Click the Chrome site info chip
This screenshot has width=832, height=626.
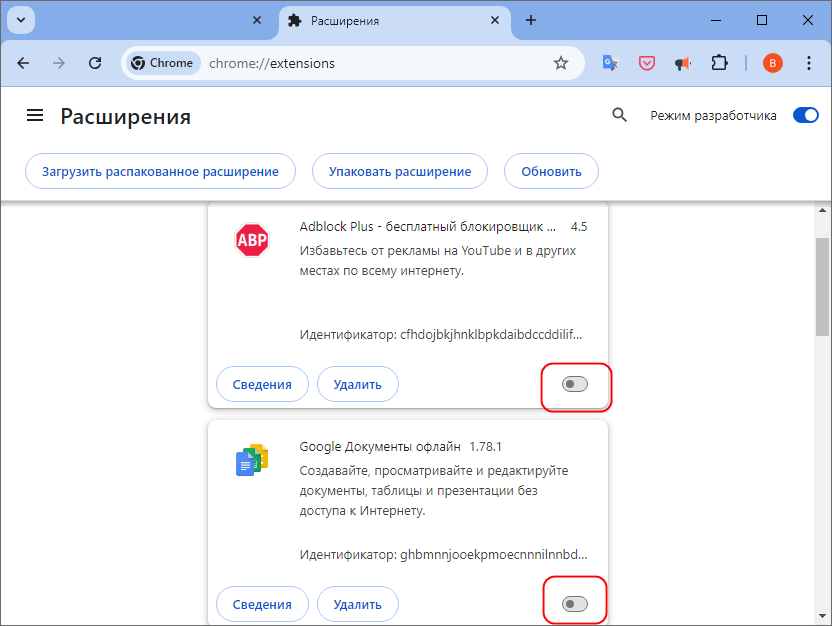[163, 63]
